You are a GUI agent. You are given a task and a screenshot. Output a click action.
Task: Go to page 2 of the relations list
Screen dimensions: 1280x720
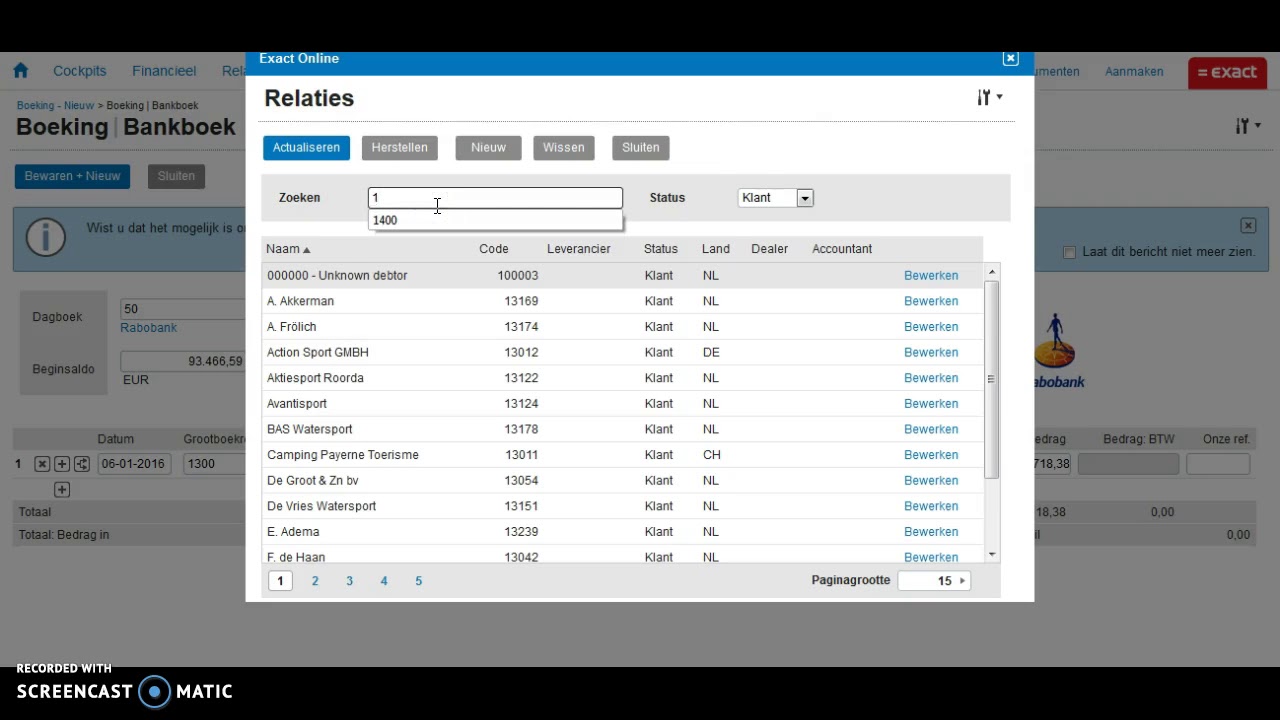click(x=315, y=581)
